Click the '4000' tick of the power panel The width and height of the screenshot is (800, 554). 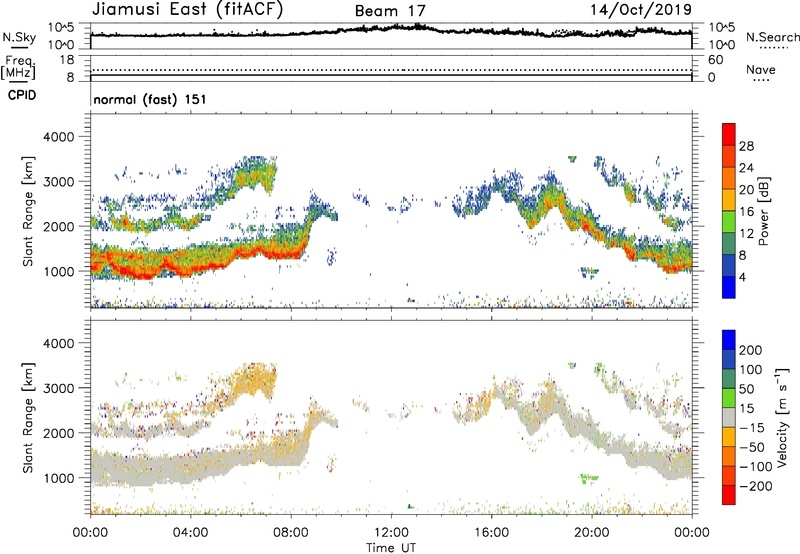pos(58,137)
